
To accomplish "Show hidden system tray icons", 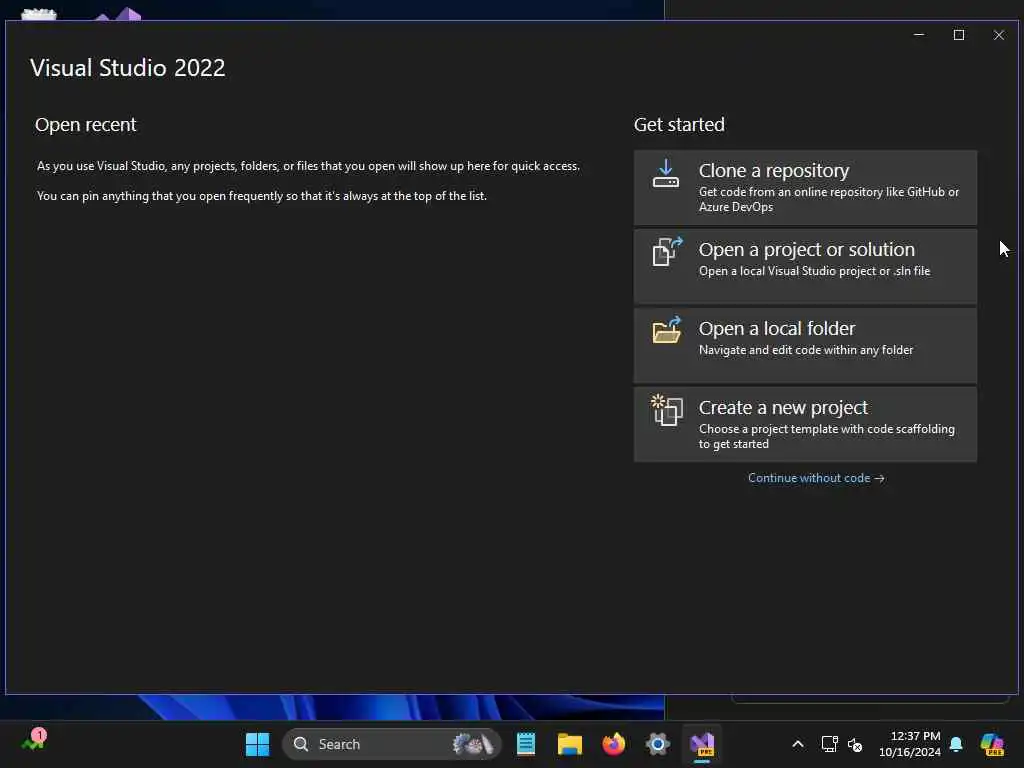I will (797, 744).
